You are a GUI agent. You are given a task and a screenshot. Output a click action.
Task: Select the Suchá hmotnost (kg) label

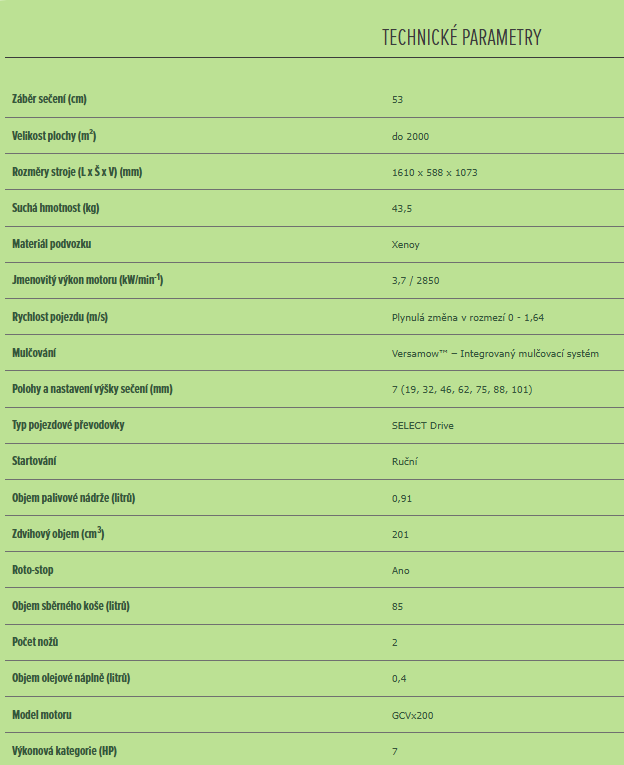click(x=56, y=208)
